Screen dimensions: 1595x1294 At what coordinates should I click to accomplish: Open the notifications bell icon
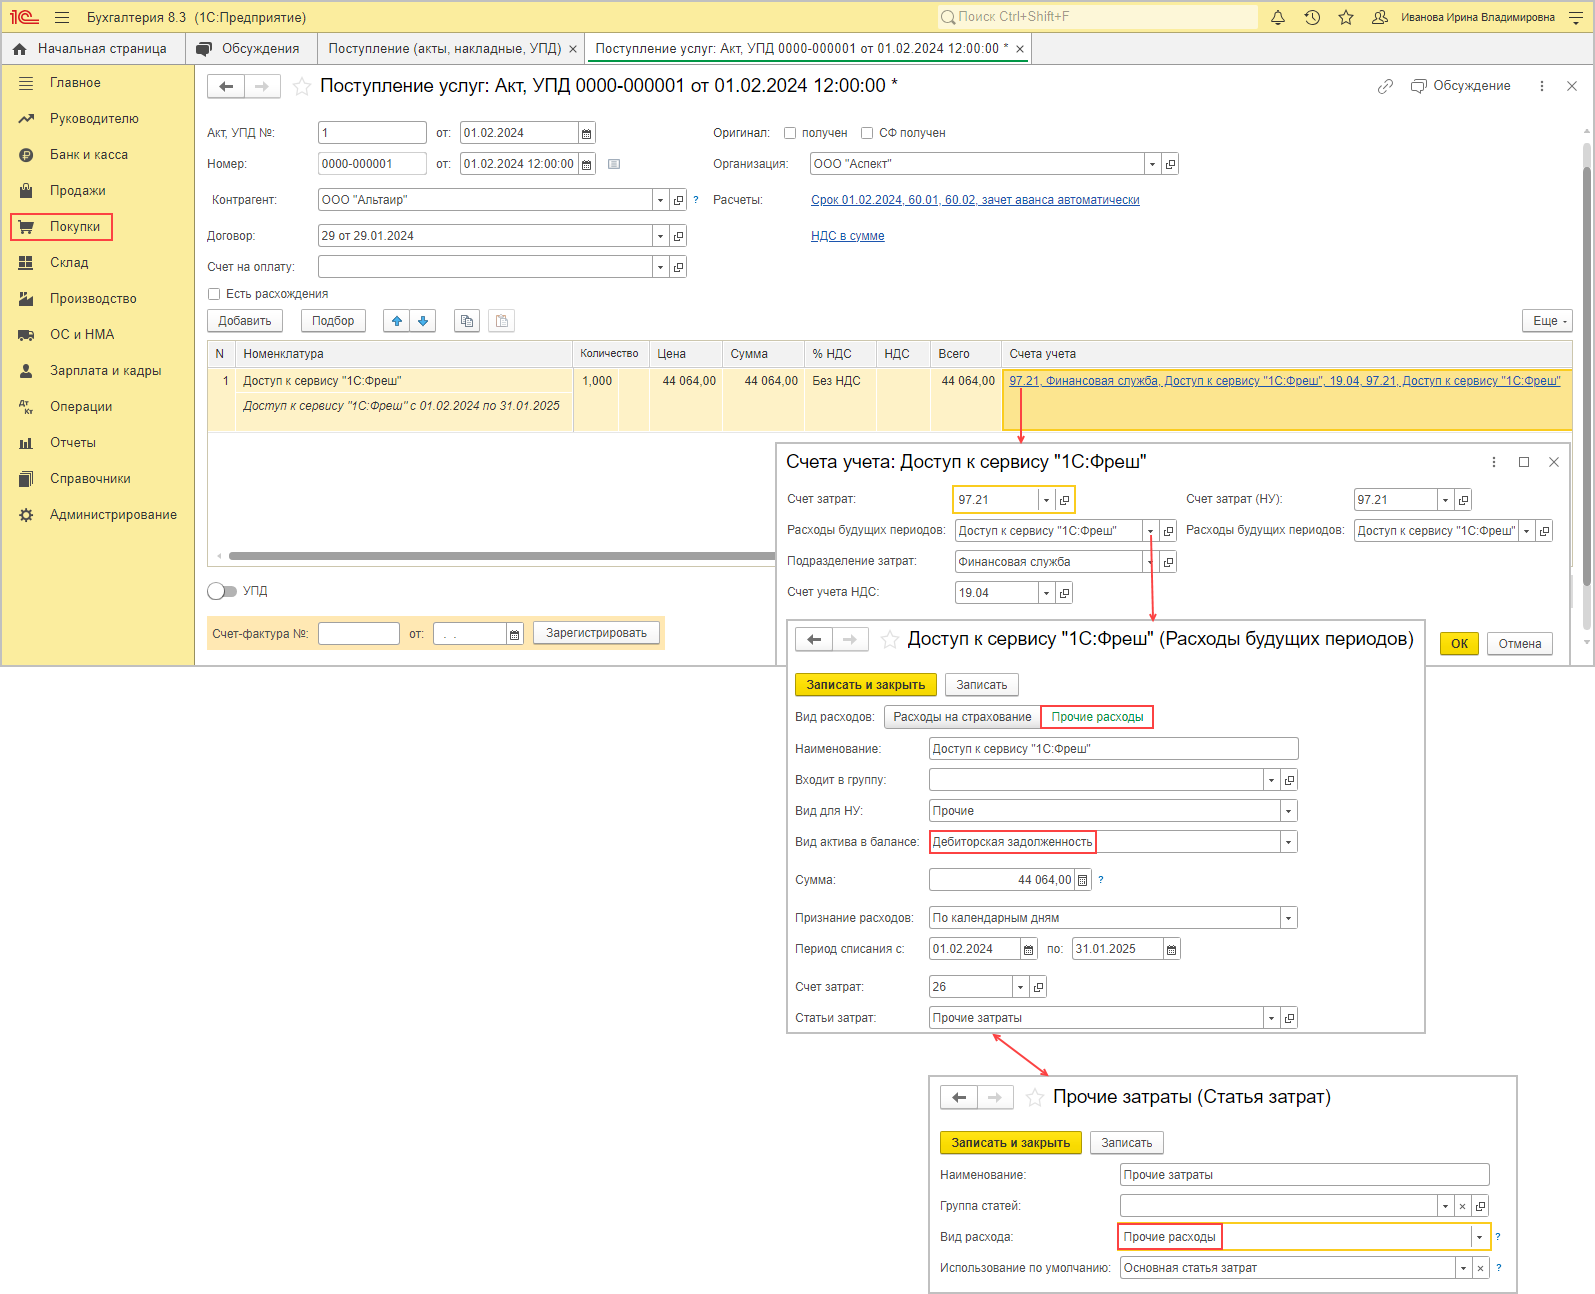(1278, 17)
